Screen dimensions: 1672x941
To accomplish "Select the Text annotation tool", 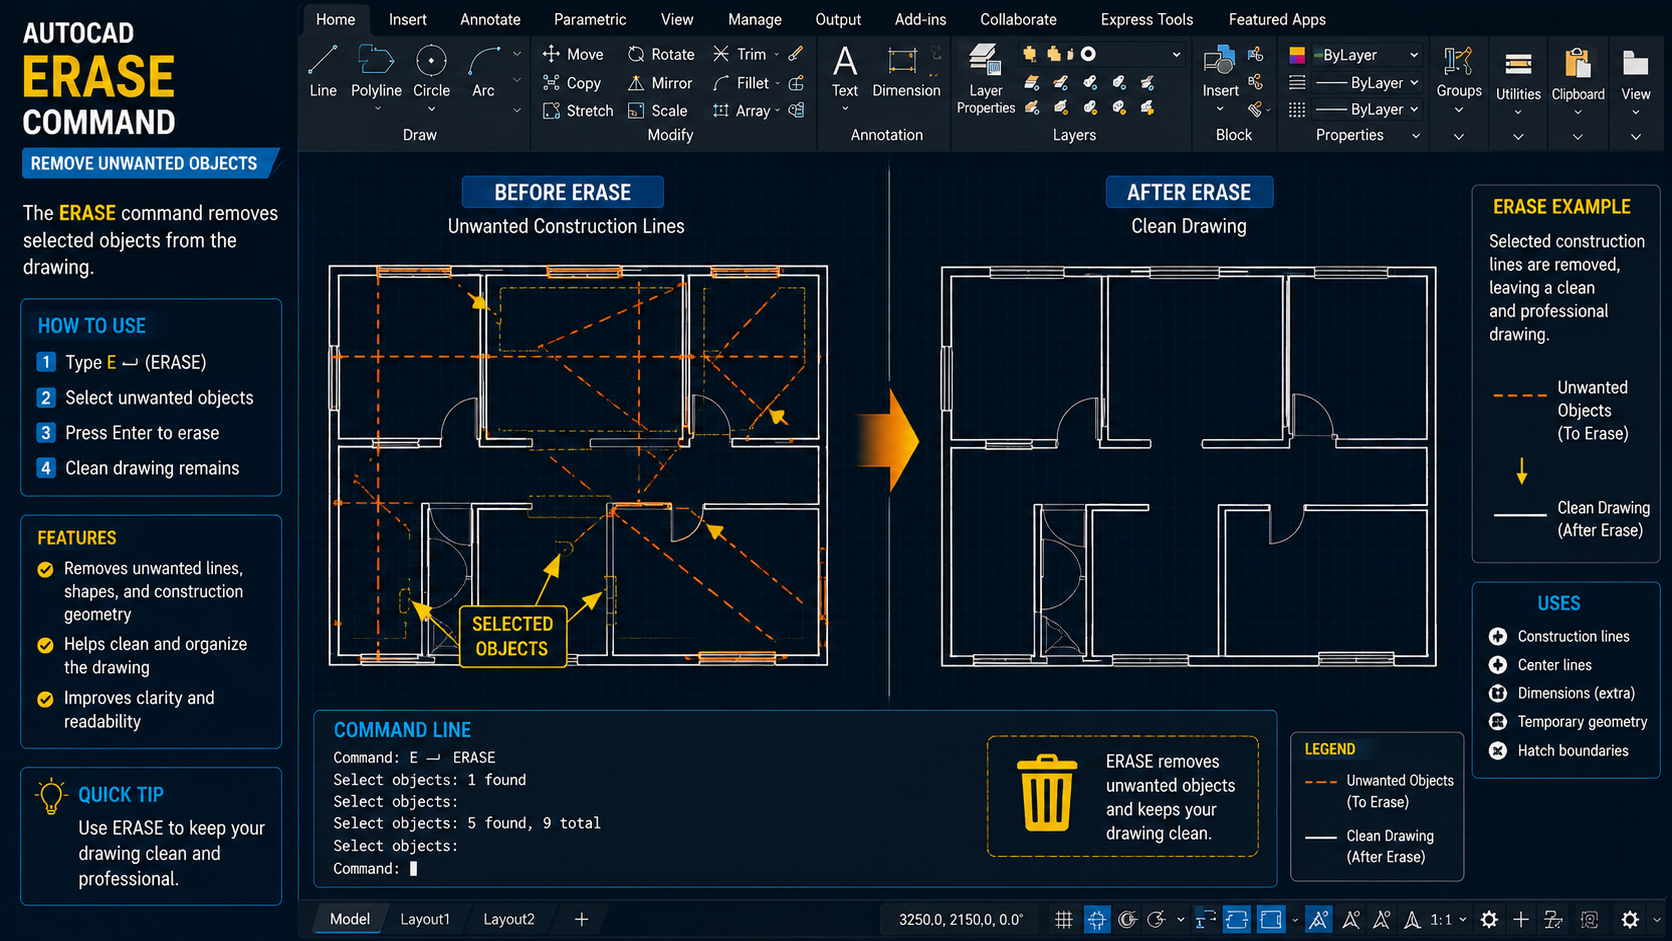I will tap(845, 70).
